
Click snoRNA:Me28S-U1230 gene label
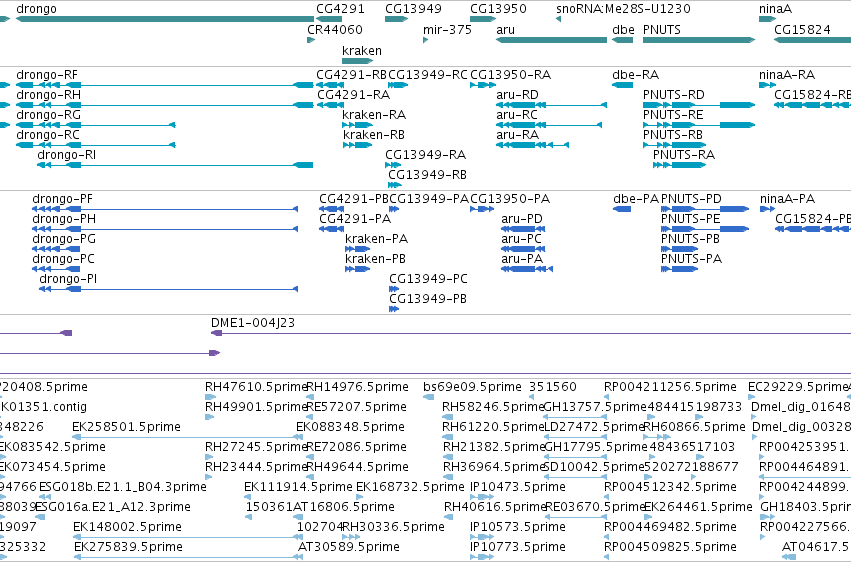pos(623,9)
